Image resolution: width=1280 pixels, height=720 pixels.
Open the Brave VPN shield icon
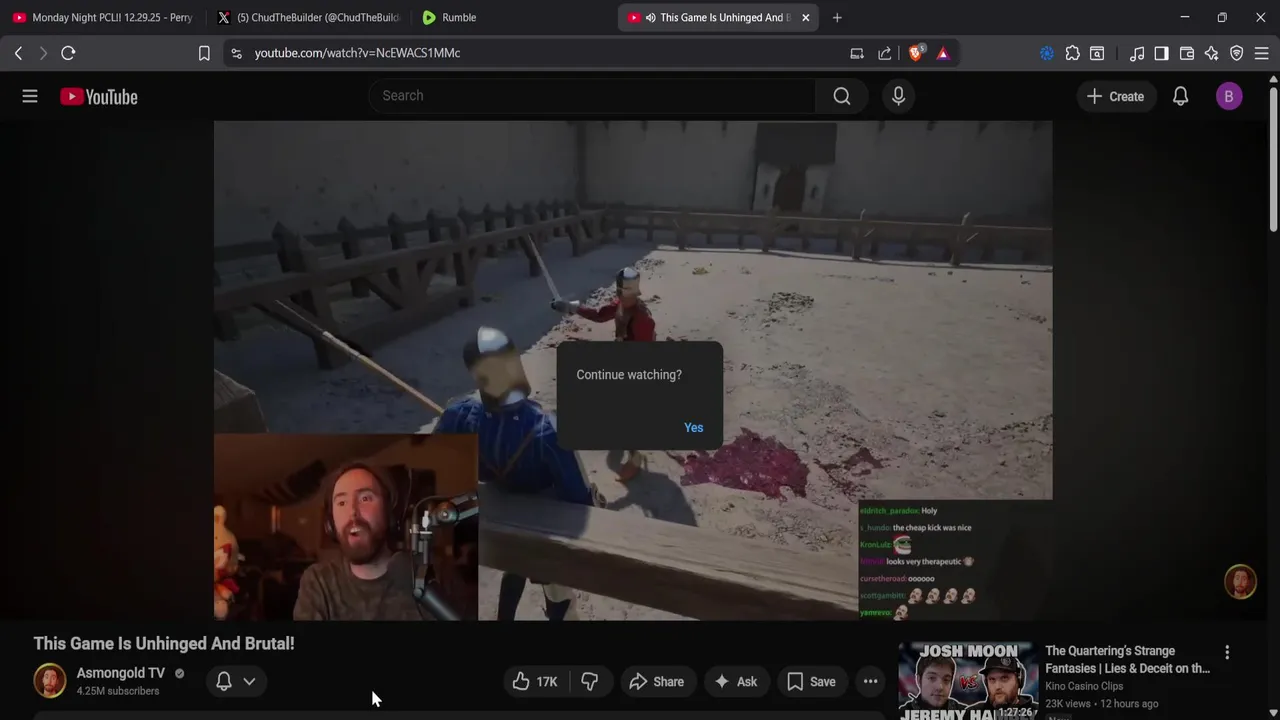pos(1237,53)
